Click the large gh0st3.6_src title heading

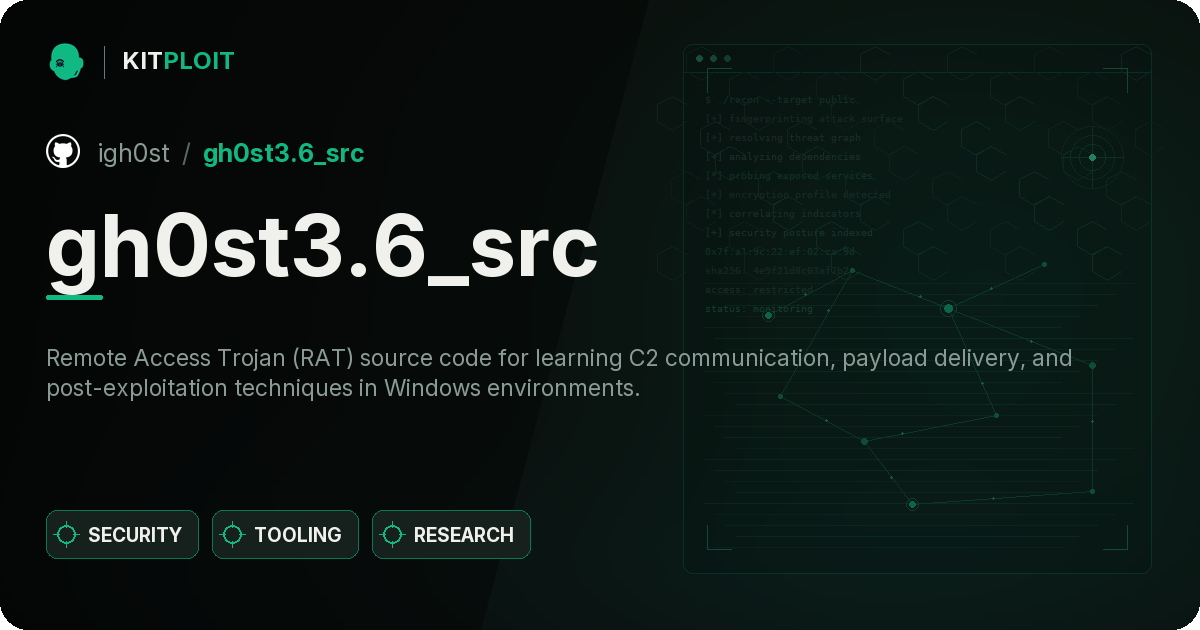322,247
